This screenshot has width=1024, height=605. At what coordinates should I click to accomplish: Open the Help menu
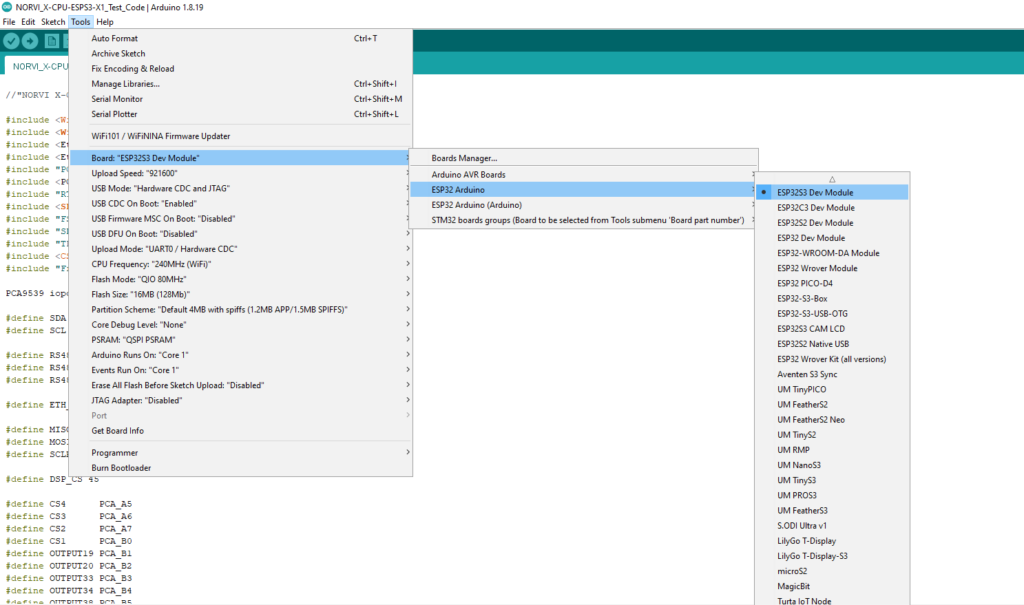105,22
